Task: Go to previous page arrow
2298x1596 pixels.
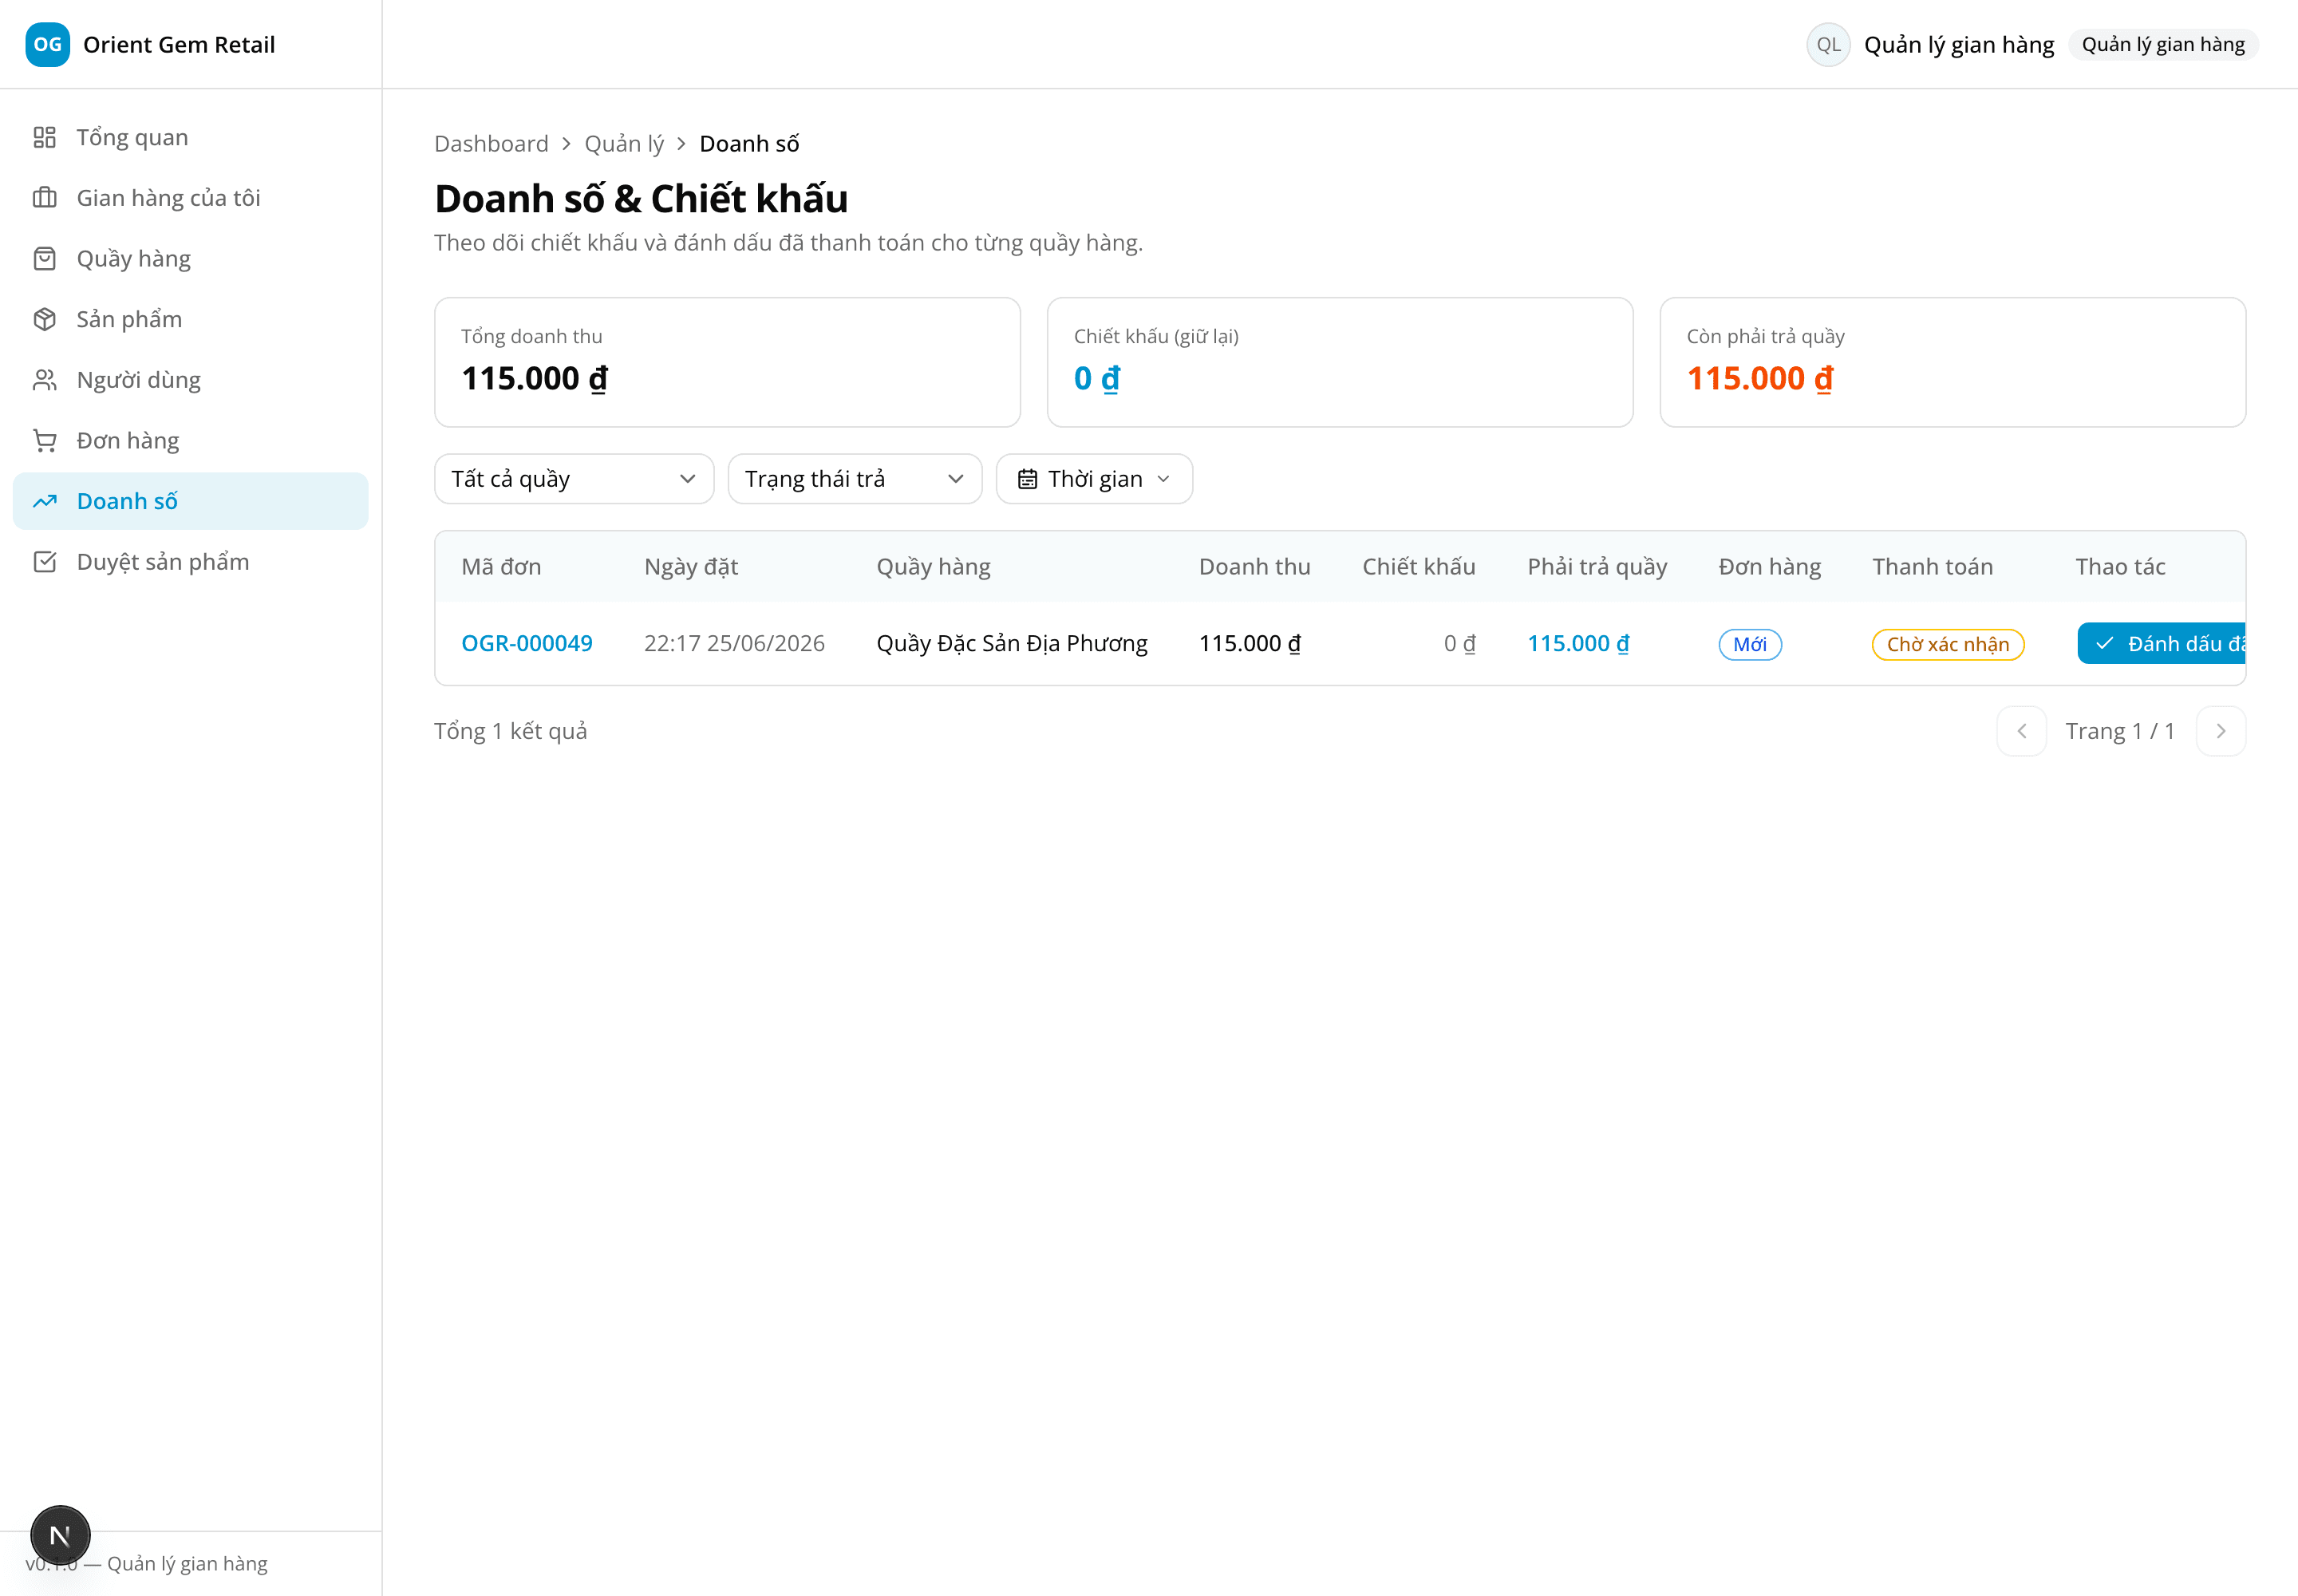Action: pyautogui.click(x=2021, y=731)
